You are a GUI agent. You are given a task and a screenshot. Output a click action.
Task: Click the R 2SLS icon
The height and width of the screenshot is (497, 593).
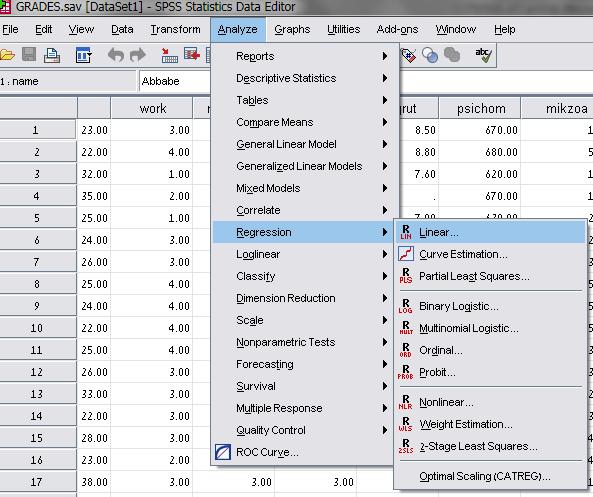tap(405, 446)
